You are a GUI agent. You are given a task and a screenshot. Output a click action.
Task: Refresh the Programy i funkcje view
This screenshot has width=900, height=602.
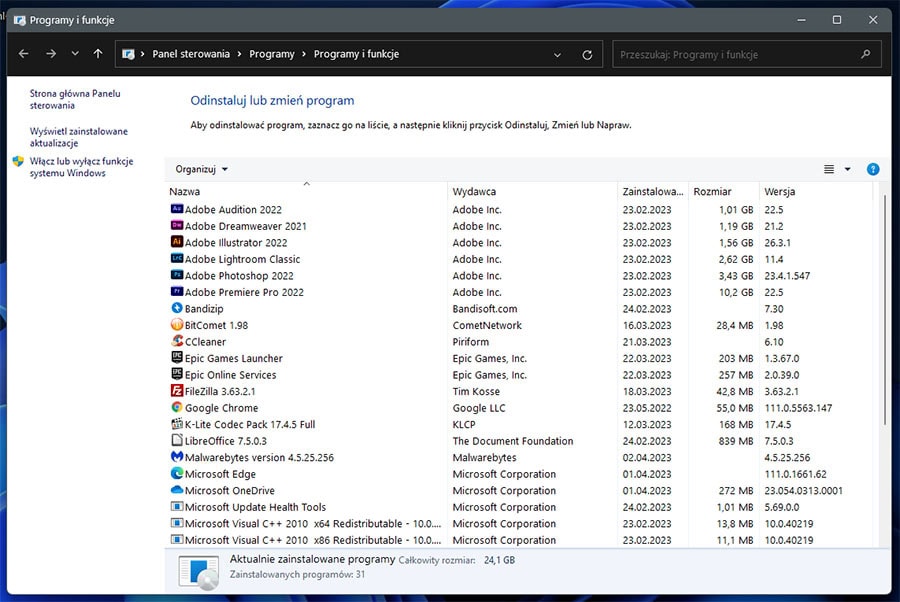pos(587,55)
